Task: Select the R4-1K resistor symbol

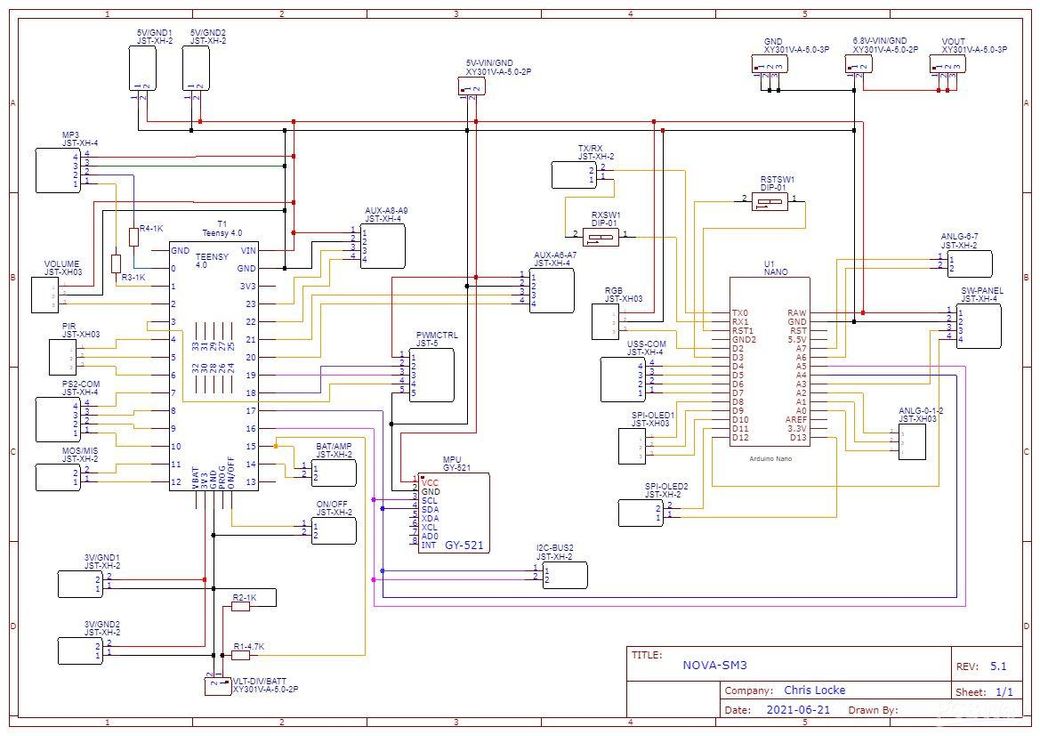Action: tap(133, 237)
